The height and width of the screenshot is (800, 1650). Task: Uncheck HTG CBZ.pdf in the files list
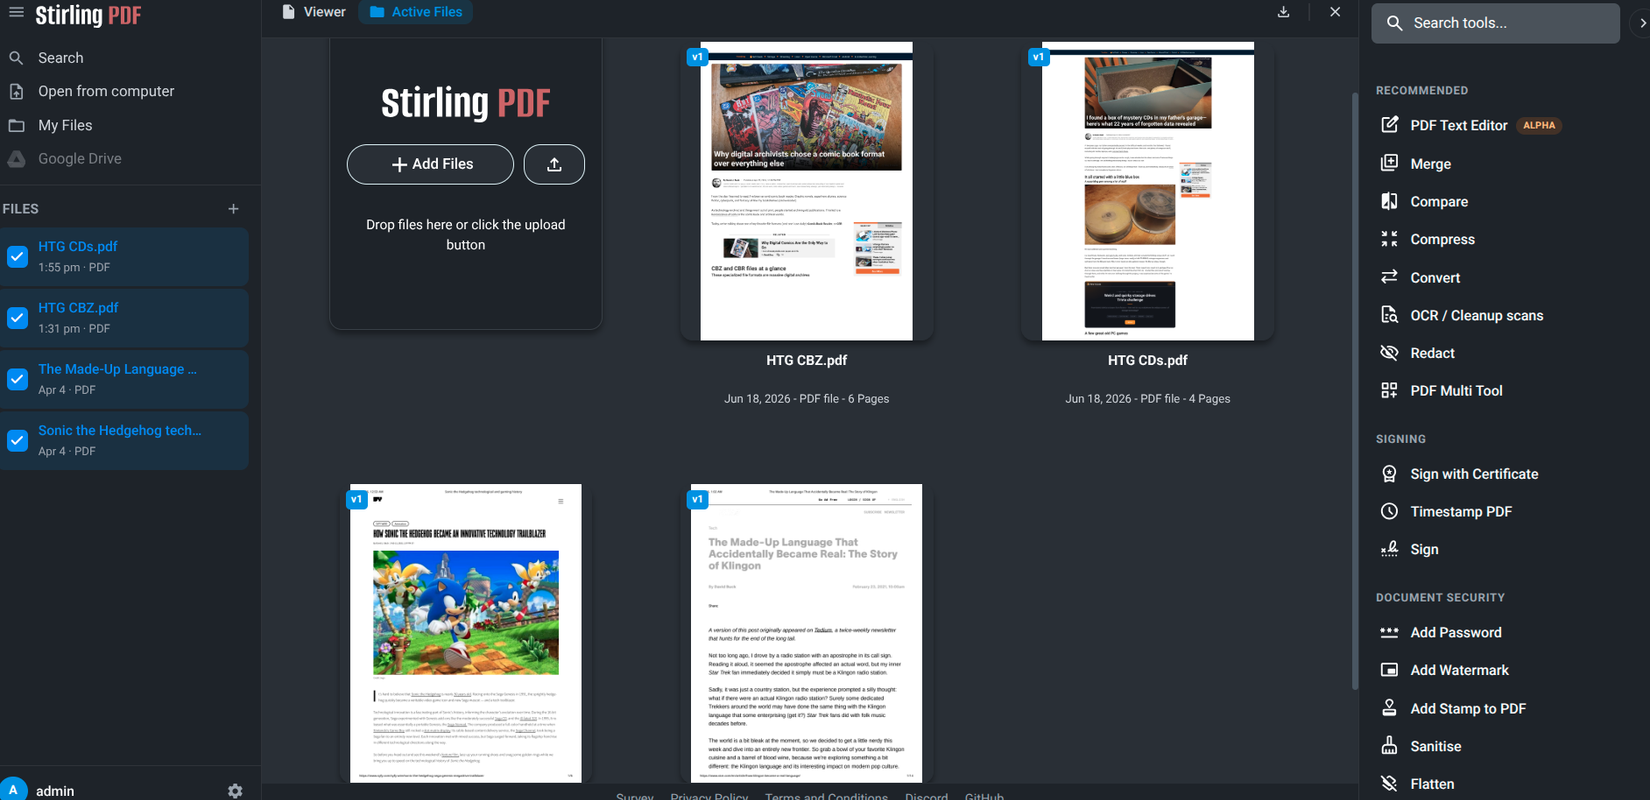[x=17, y=318]
